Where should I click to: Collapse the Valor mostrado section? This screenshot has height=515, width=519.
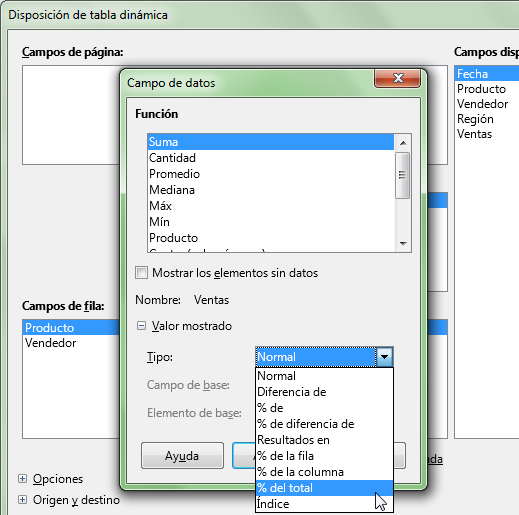141,326
